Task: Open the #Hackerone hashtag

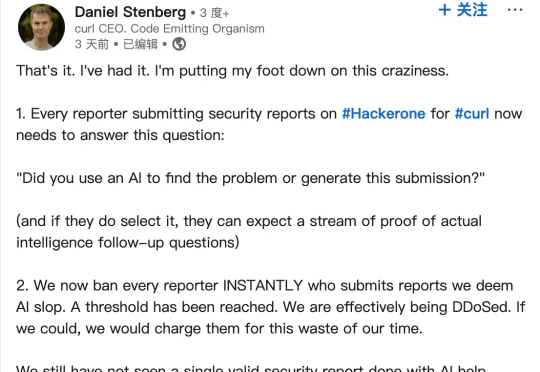Action: pos(384,114)
